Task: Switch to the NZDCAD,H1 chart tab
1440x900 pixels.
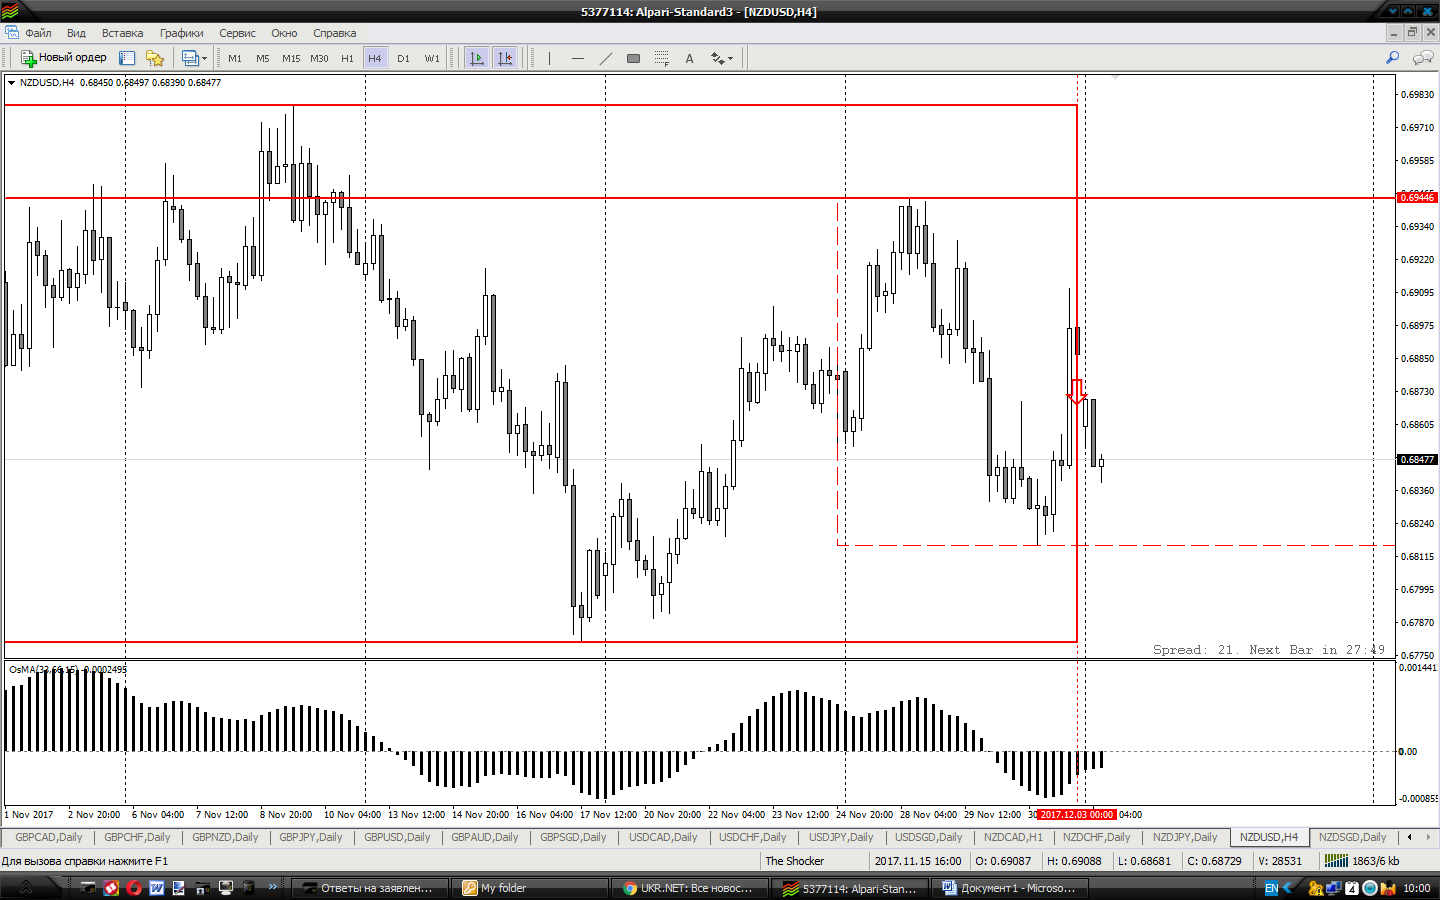Action: (x=1013, y=837)
